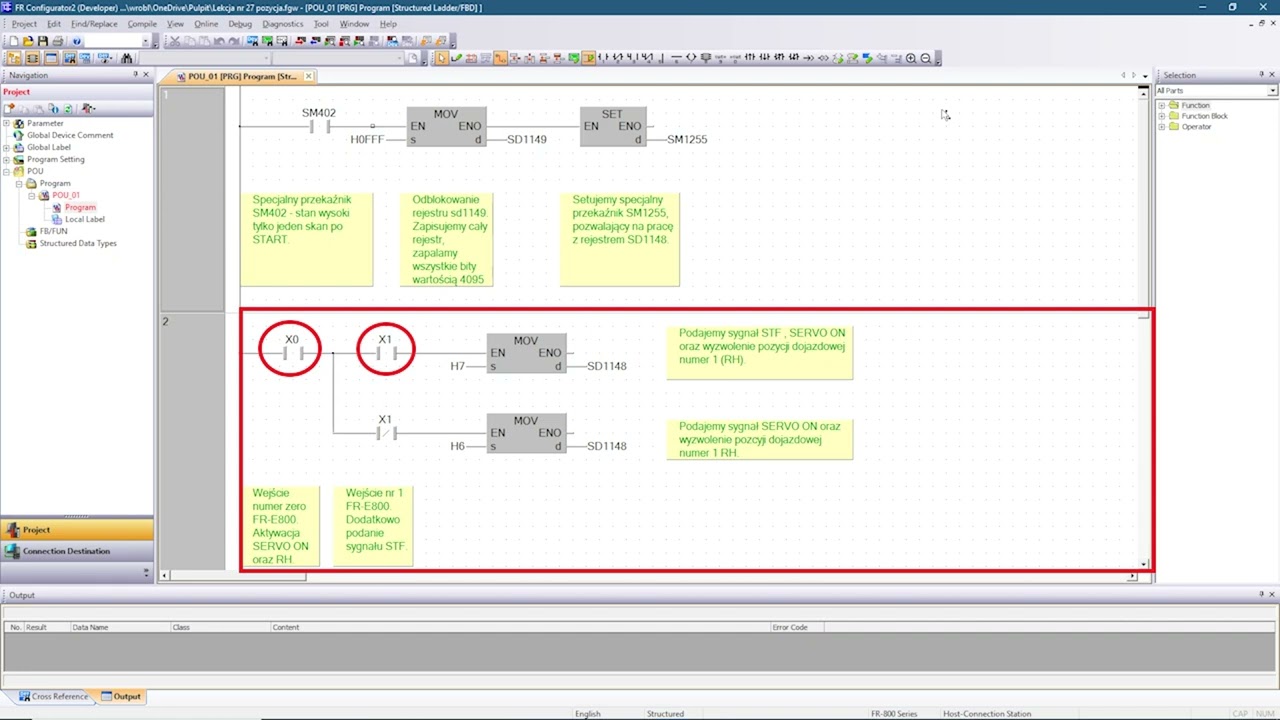The image size is (1280, 720).
Task: Save the project using the floppy icon
Action: click(x=43, y=41)
